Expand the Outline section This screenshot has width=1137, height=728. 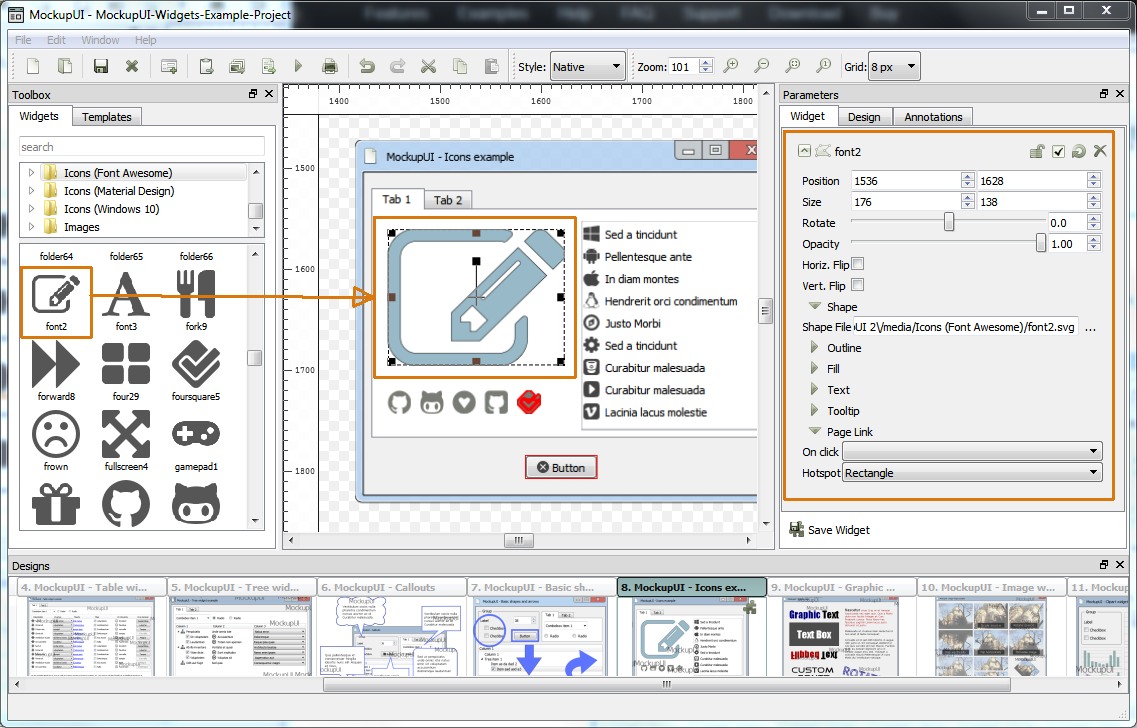[x=814, y=347]
